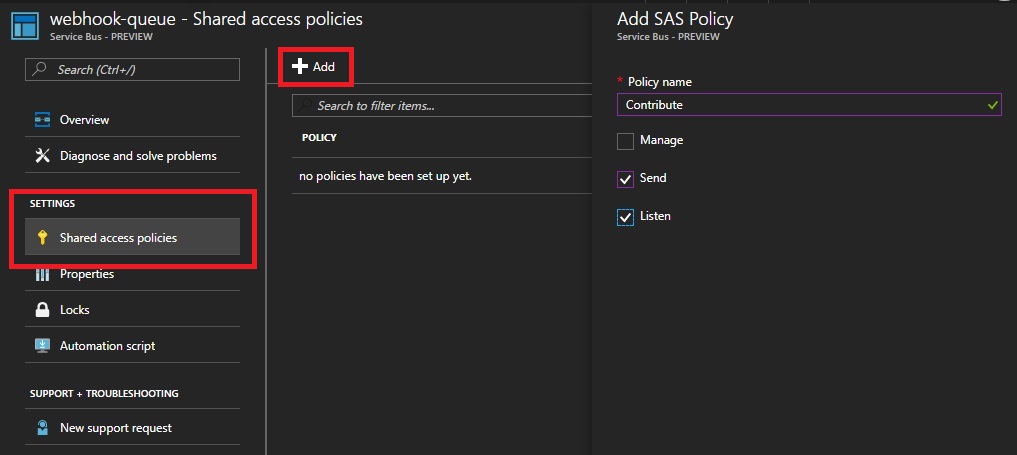Click the Properties bars icon

42,274
